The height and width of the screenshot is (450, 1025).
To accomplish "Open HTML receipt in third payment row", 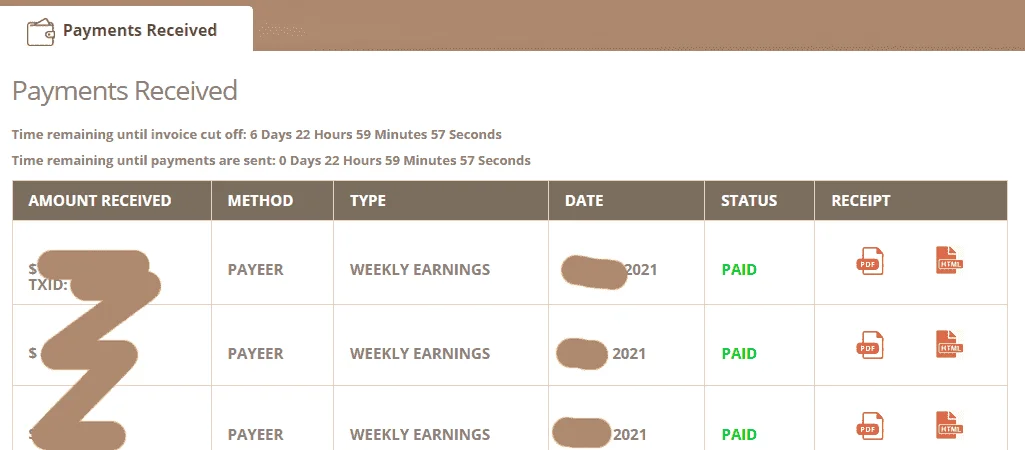I will (950, 424).
